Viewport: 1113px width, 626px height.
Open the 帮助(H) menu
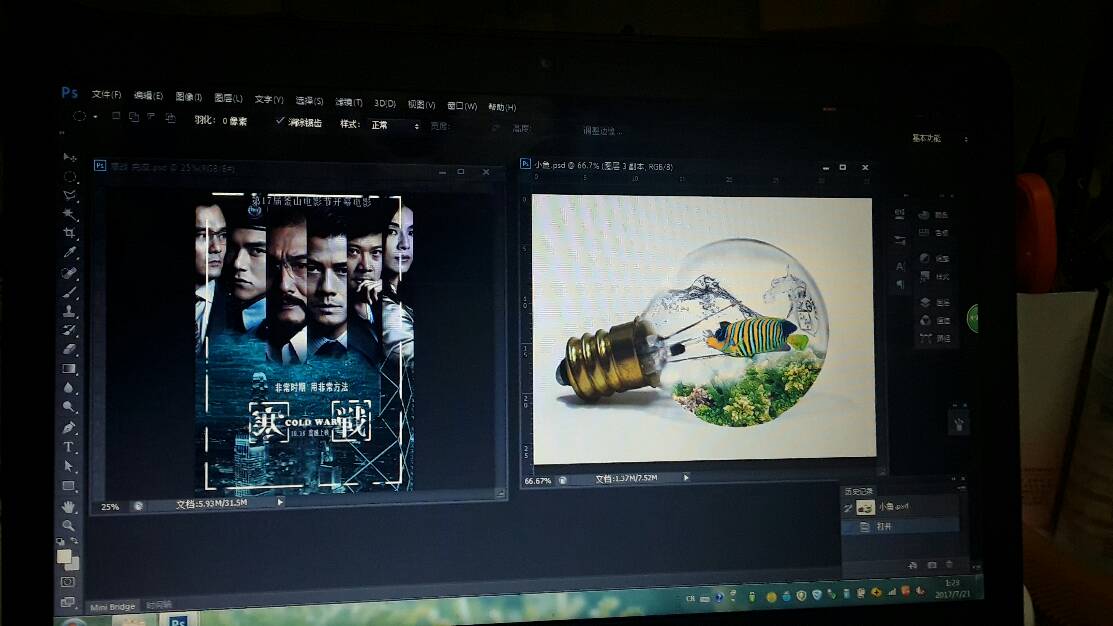[502, 108]
